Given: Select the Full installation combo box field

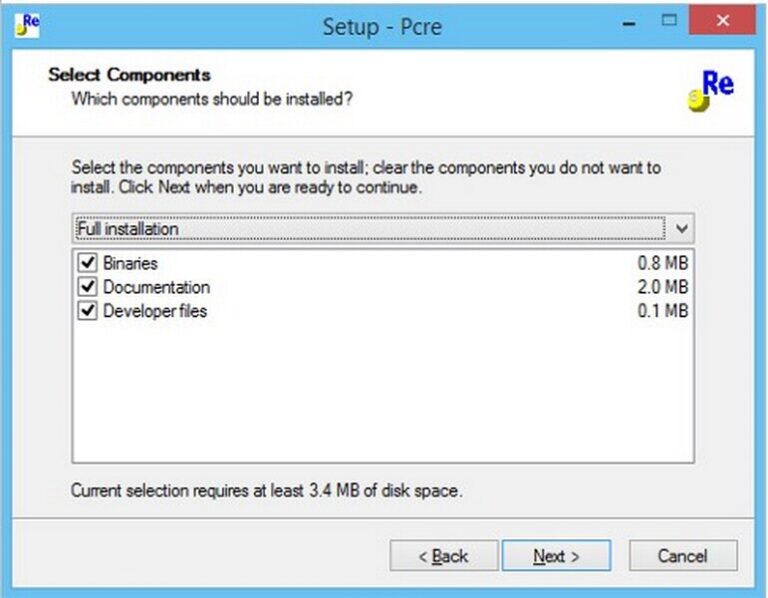Looking at the screenshot, I should [x=383, y=228].
